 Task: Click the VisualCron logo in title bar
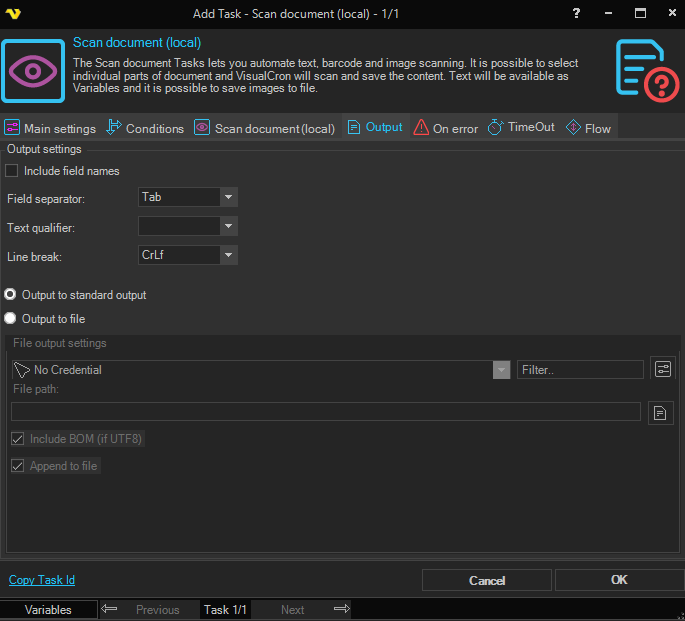pyautogui.click(x=13, y=13)
